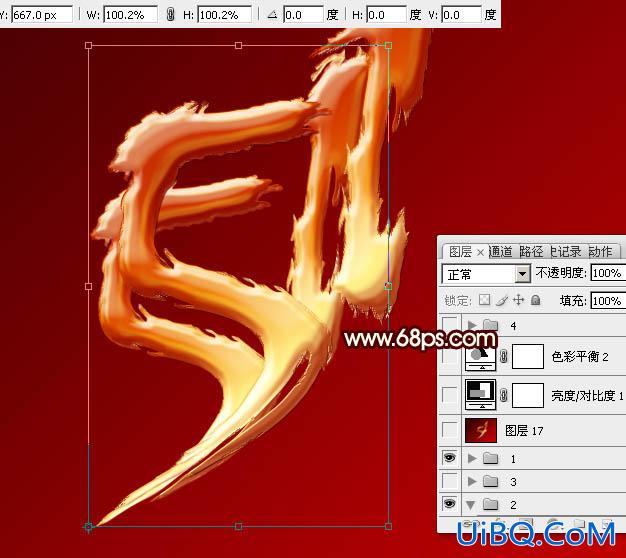Hide group 1 via its eye icon
626x558 pixels.
click(x=450, y=457)
